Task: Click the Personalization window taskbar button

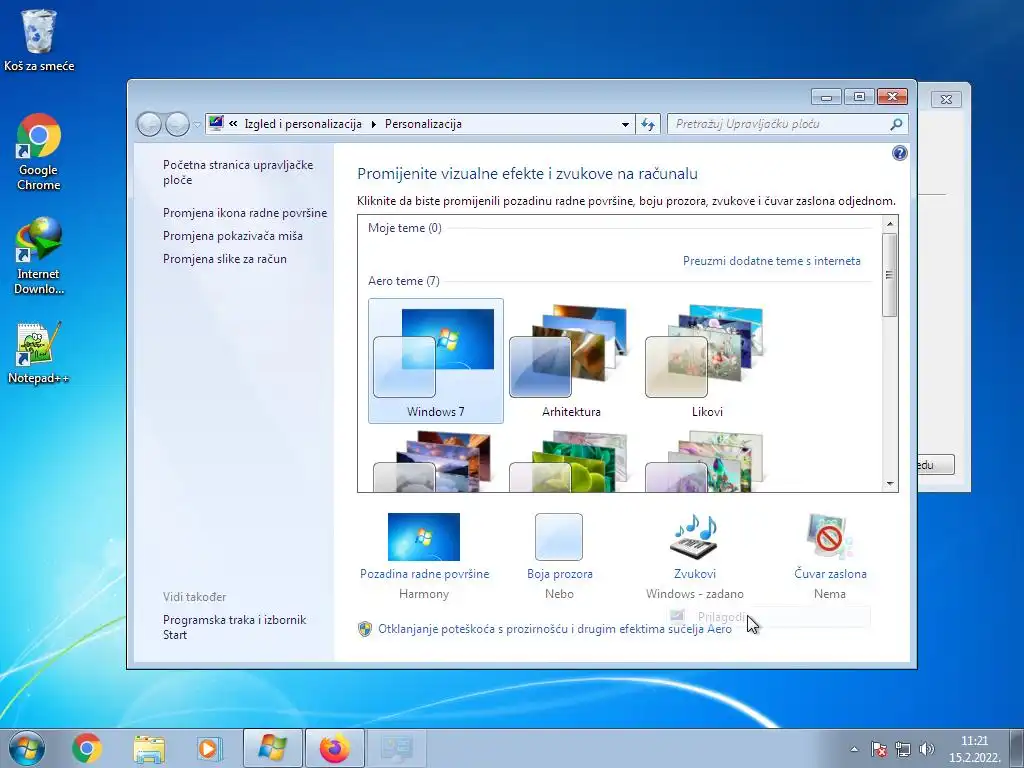Action: click(x=396, y=748)
